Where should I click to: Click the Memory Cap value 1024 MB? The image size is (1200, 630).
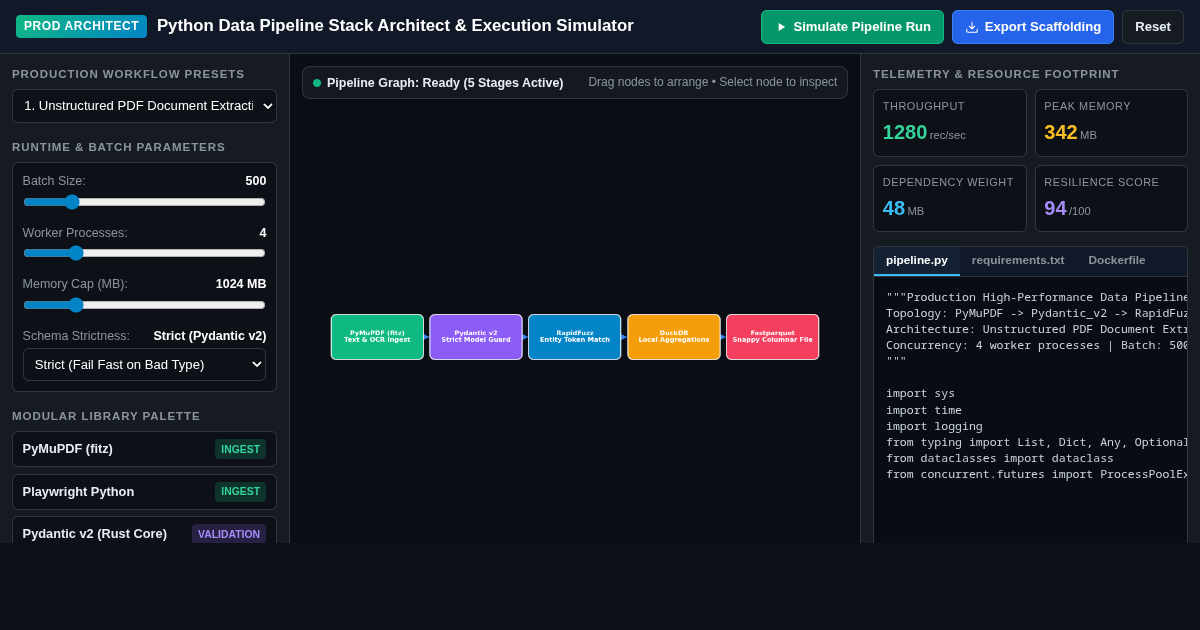[241, 284]
